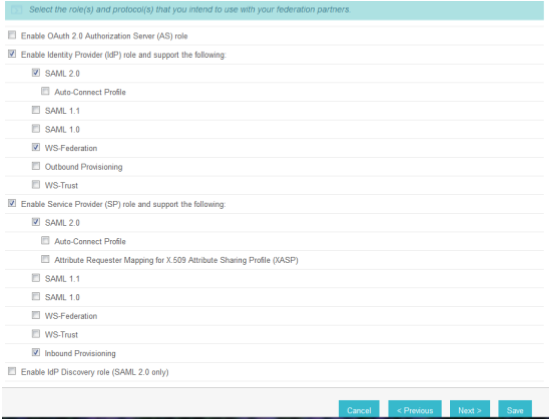This screenshot has width=550, height=419.
Task: Uncheck Enable Service Provider (SP) role
Action: 12,203
